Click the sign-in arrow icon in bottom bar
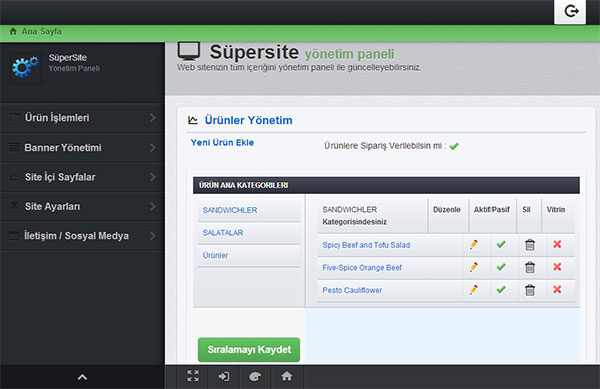600x389 pixels. click(x=224, y=377)
